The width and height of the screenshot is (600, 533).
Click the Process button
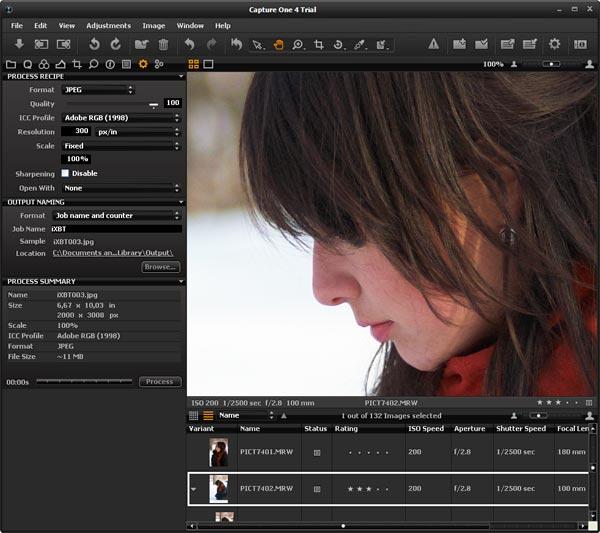160,381
